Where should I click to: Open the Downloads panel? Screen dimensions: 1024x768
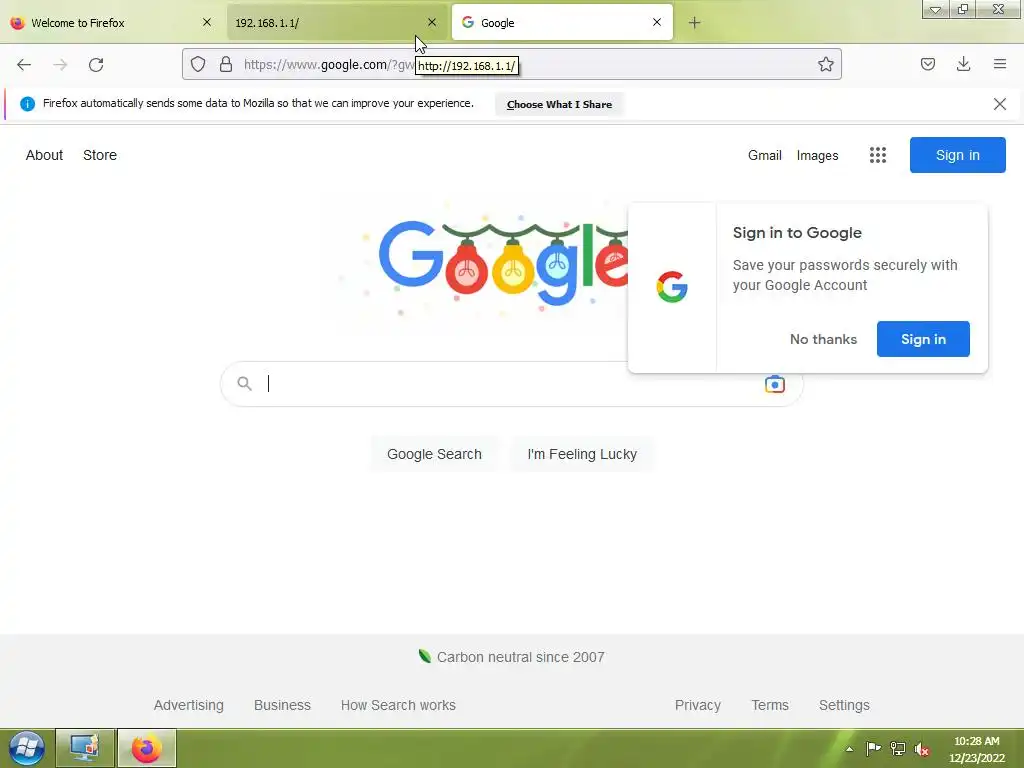[963, 64]
